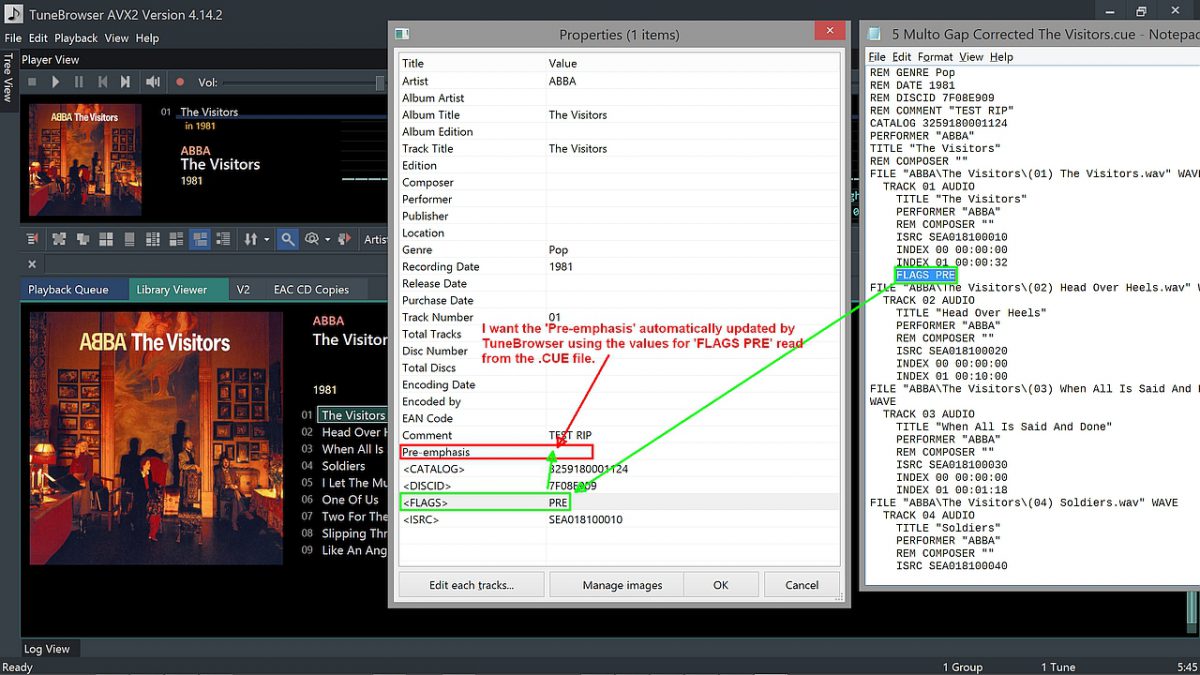Click '1 Group' in the status bar
1200x675 pixels.
click(x=962, y=667)
